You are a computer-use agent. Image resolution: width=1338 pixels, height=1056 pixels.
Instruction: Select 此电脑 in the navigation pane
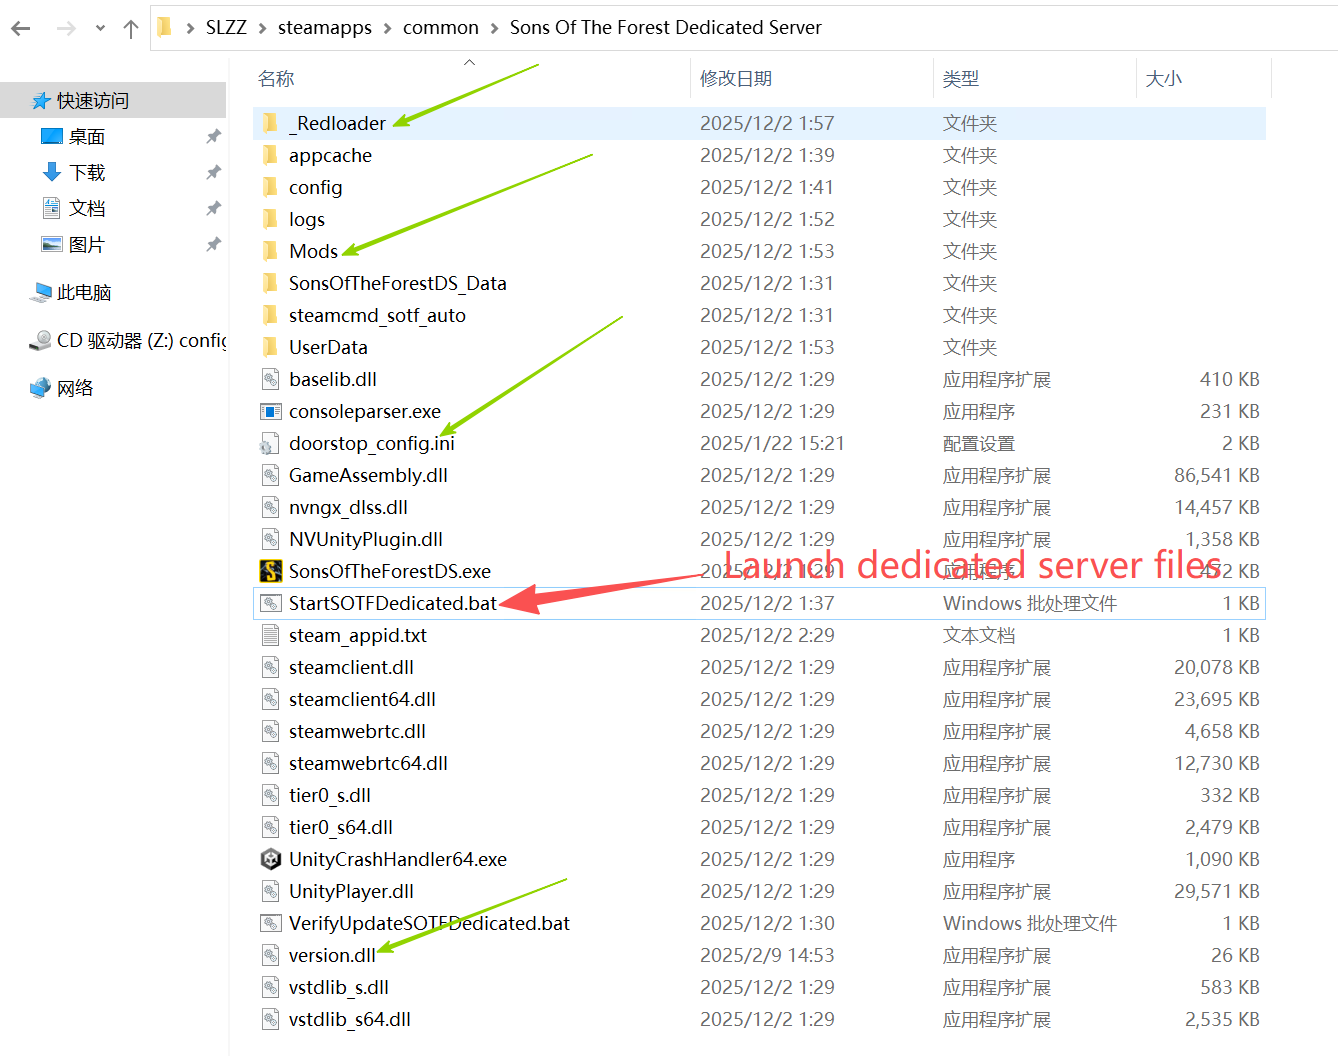click(x=84, y=293)
